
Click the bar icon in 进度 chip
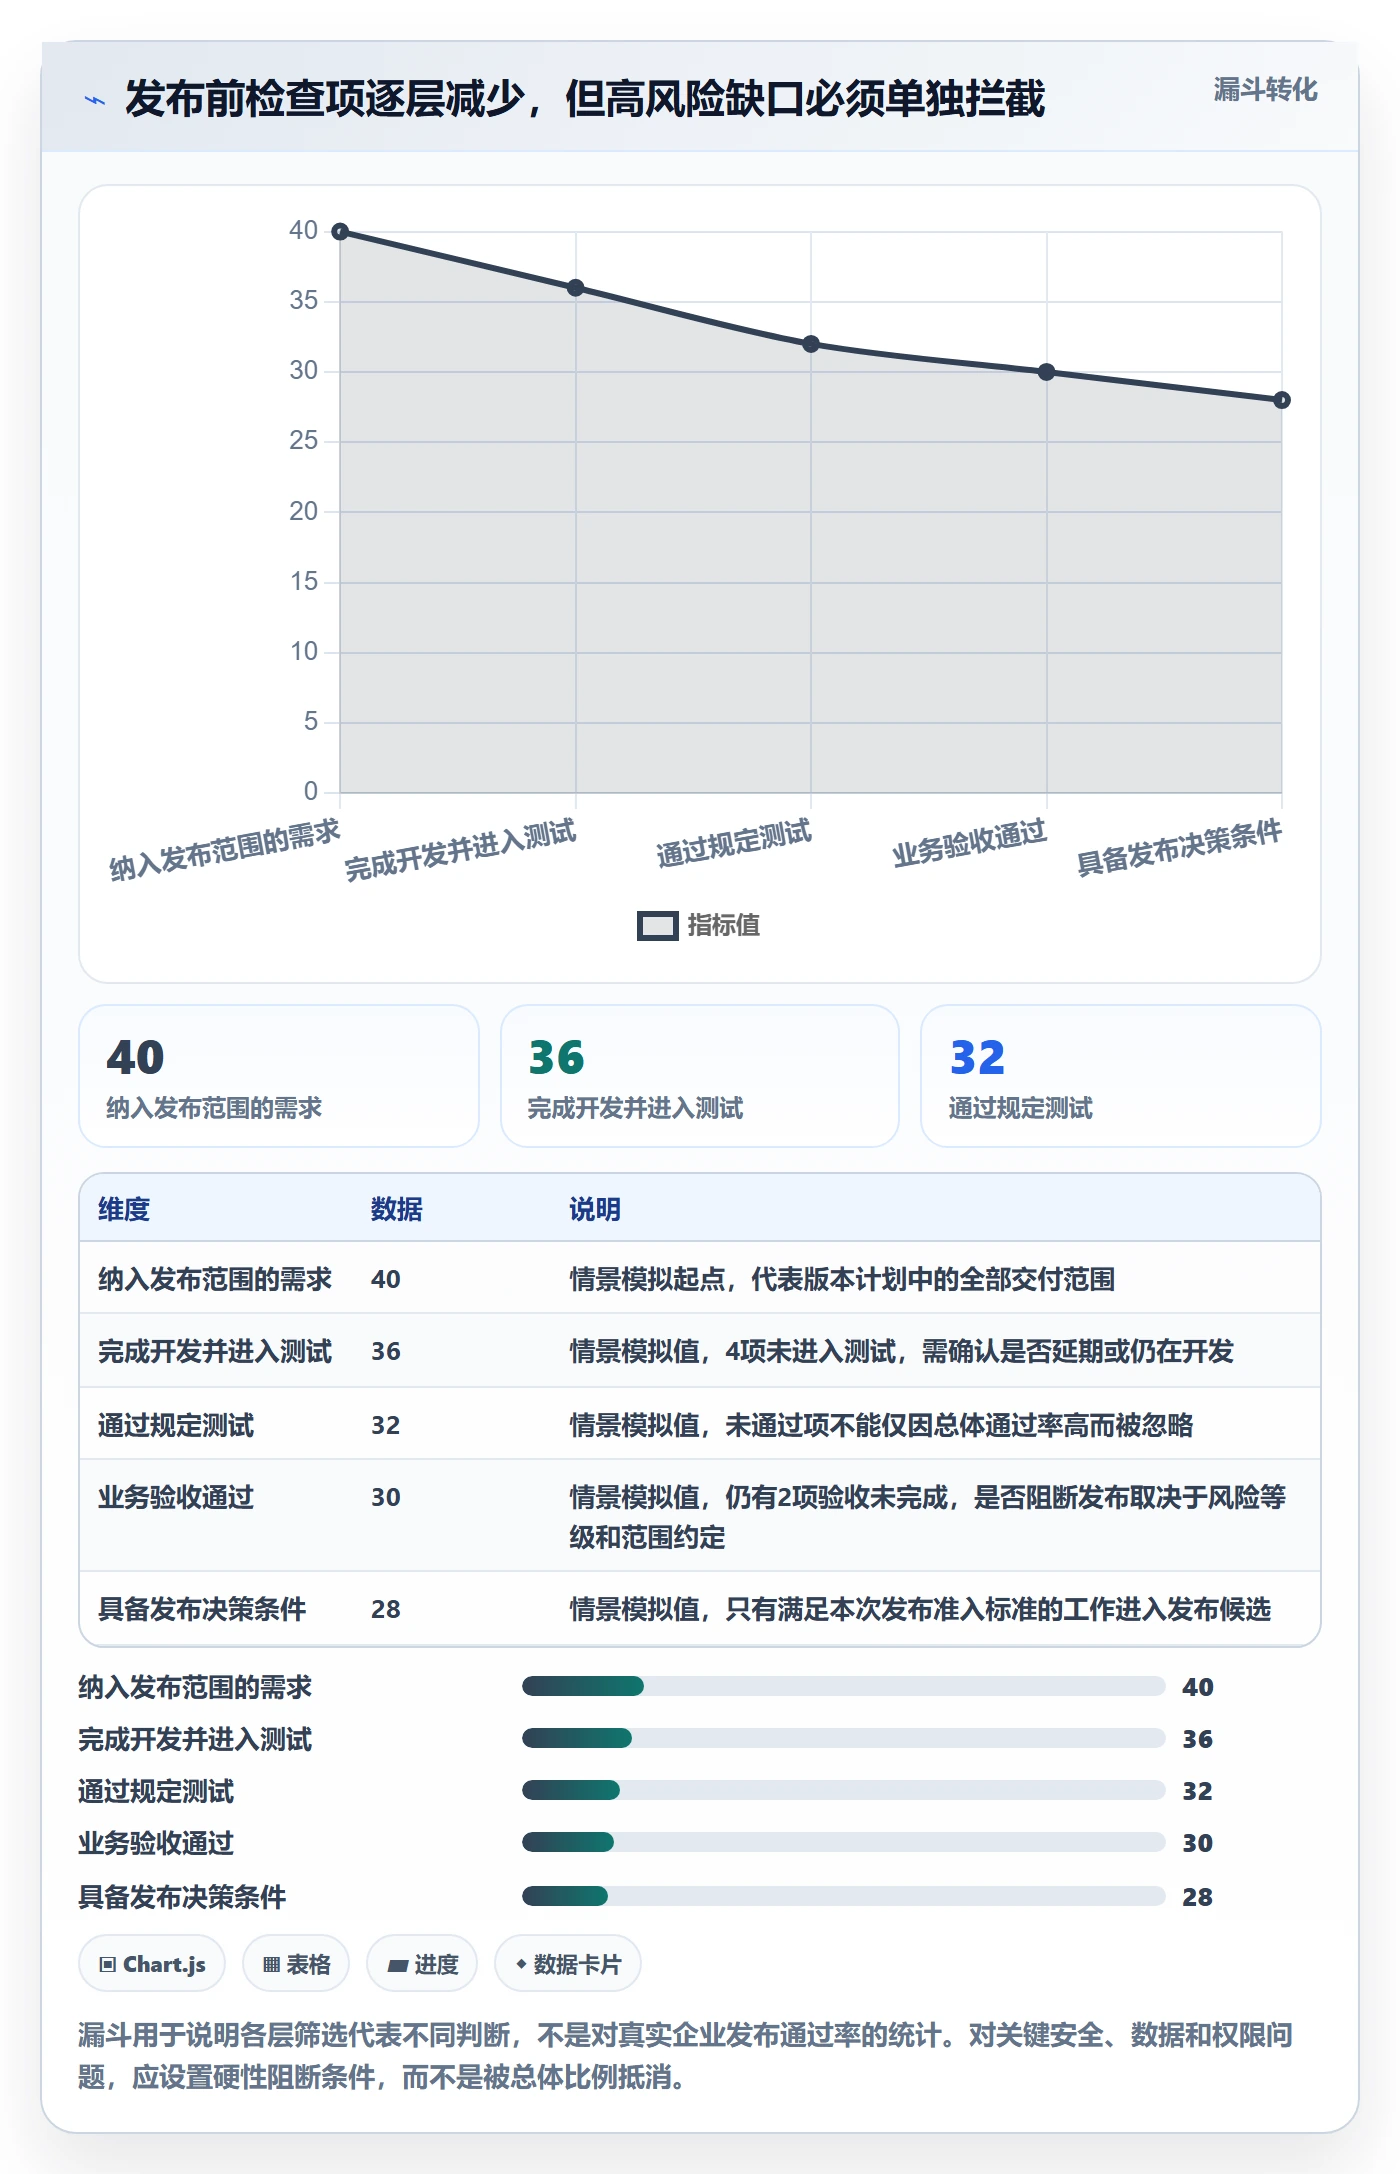pos(398,1966)
